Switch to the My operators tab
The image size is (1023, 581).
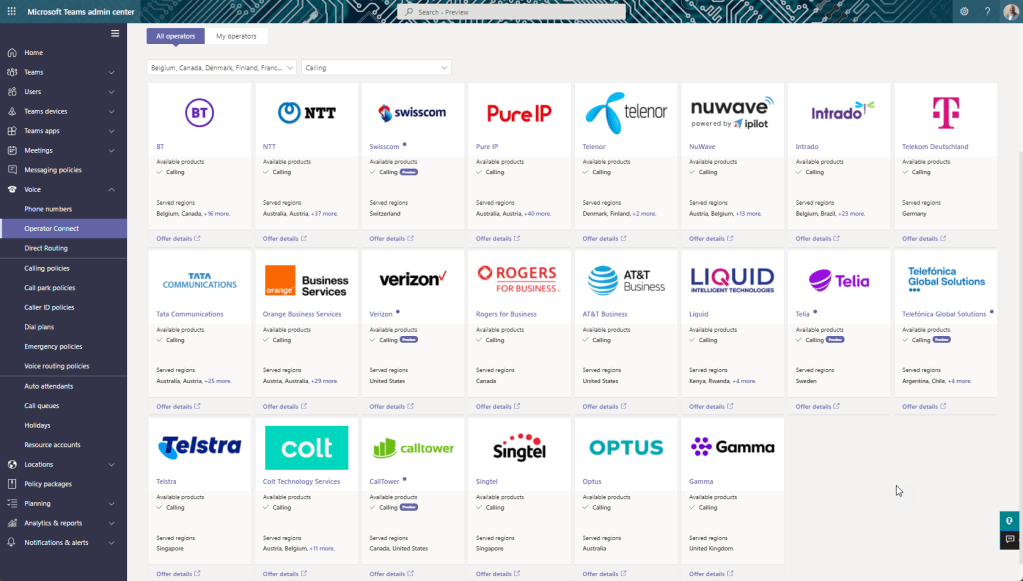(236, 36)
